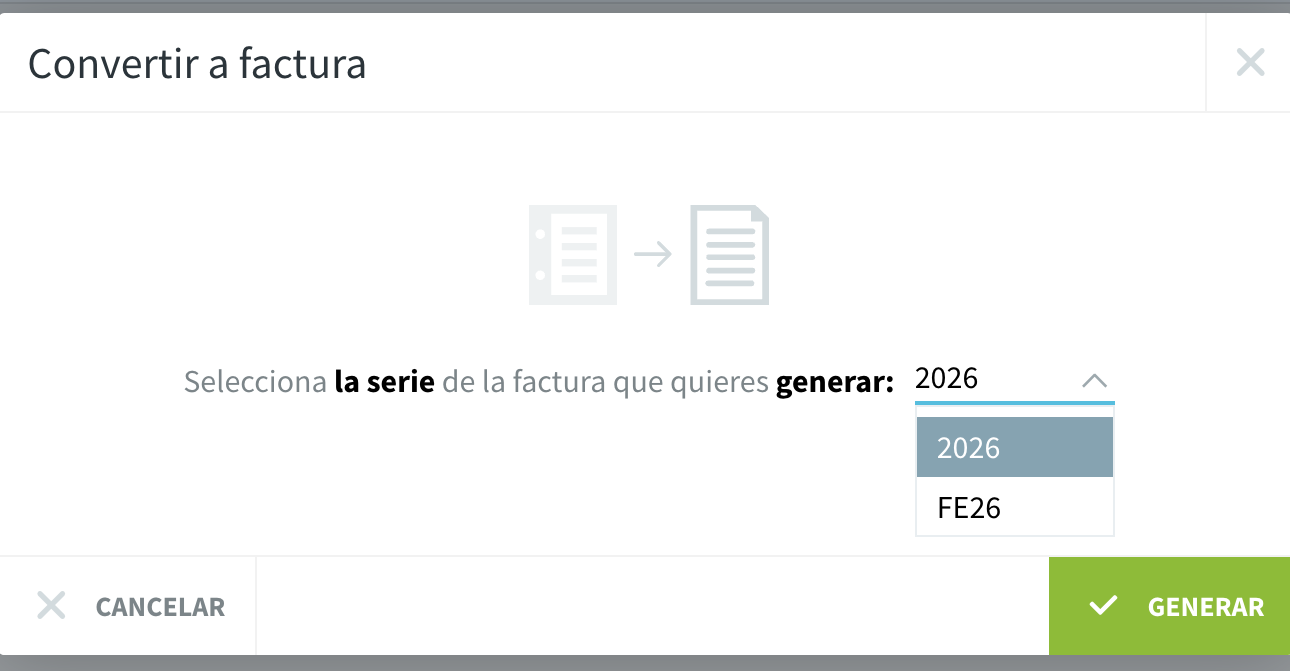Click the arrow between document icons
Image resolution: width=1290 pixels, height=671 pixels.
click(653, 254)
